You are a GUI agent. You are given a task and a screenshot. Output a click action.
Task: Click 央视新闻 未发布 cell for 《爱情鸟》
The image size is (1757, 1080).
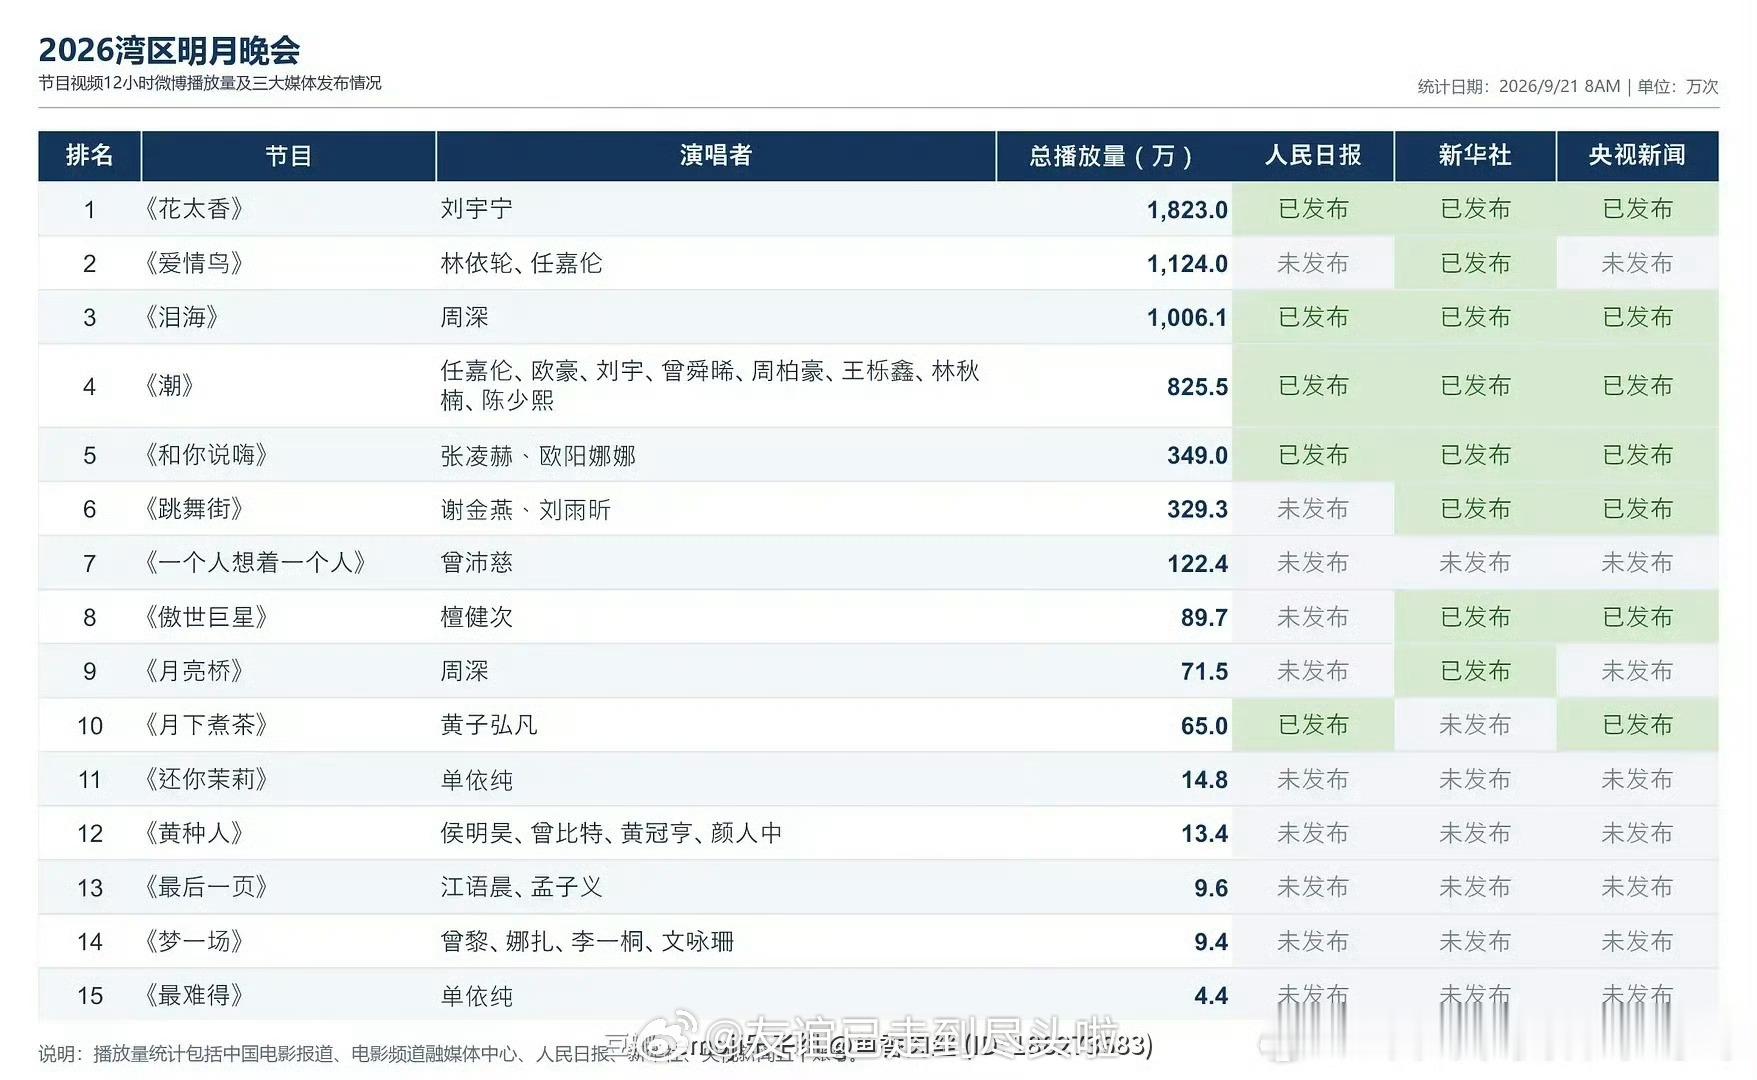[x=1637, y=263]
